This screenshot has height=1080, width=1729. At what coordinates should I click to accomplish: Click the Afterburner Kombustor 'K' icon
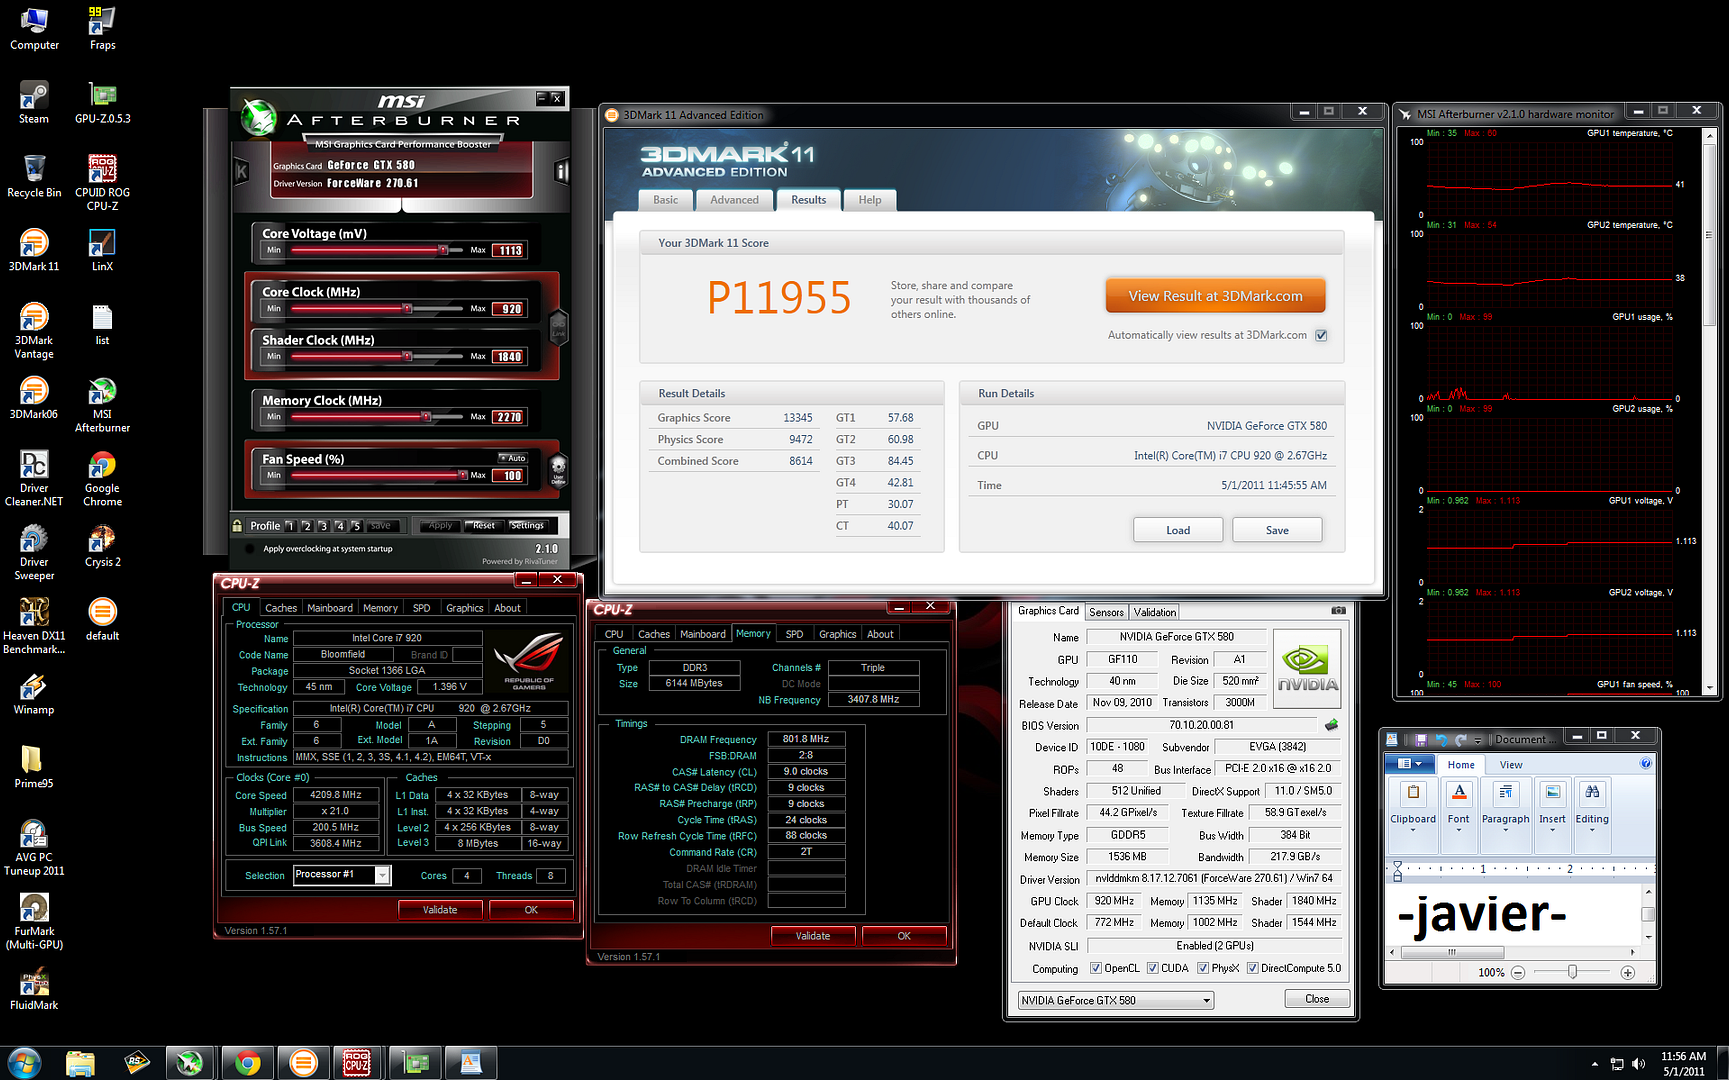241,172
